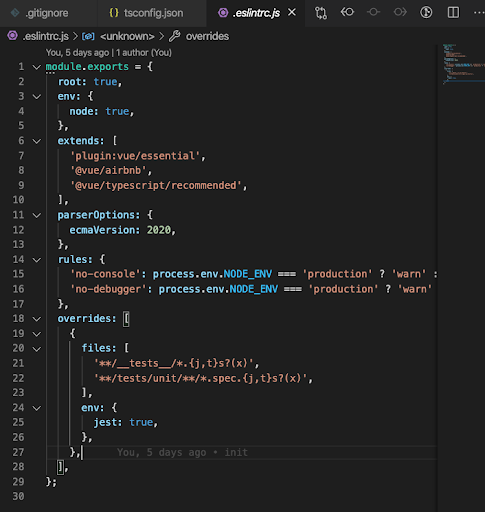
Task: Switch to the .gitignore tab
Action: coord(48,13)
